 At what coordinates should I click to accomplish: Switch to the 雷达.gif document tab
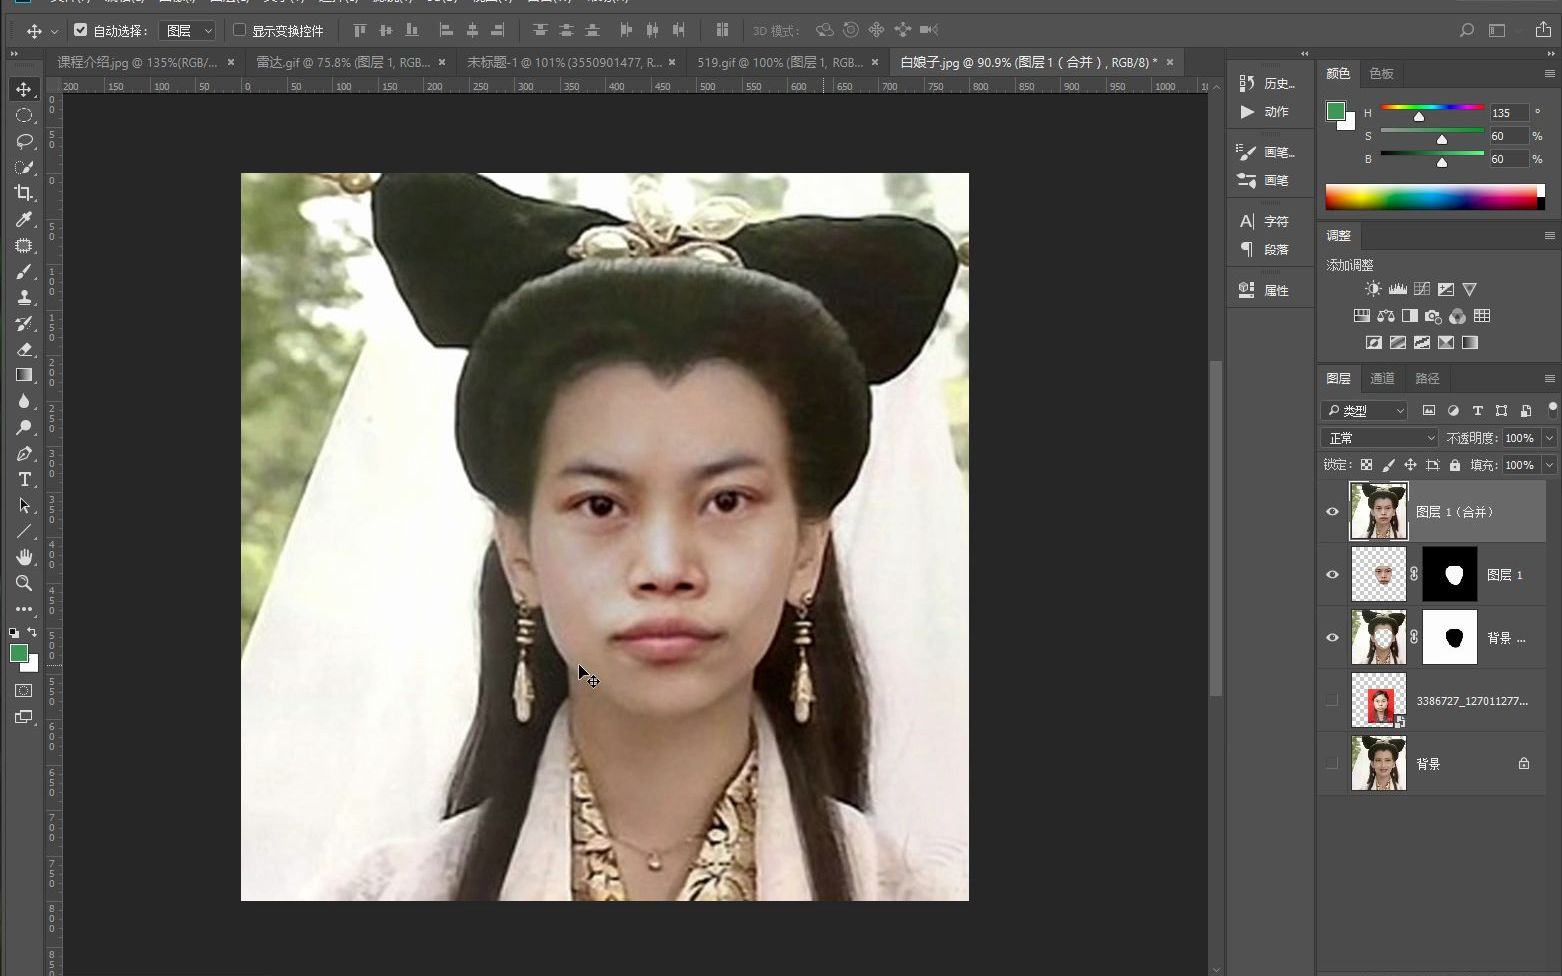coord(343,62)
